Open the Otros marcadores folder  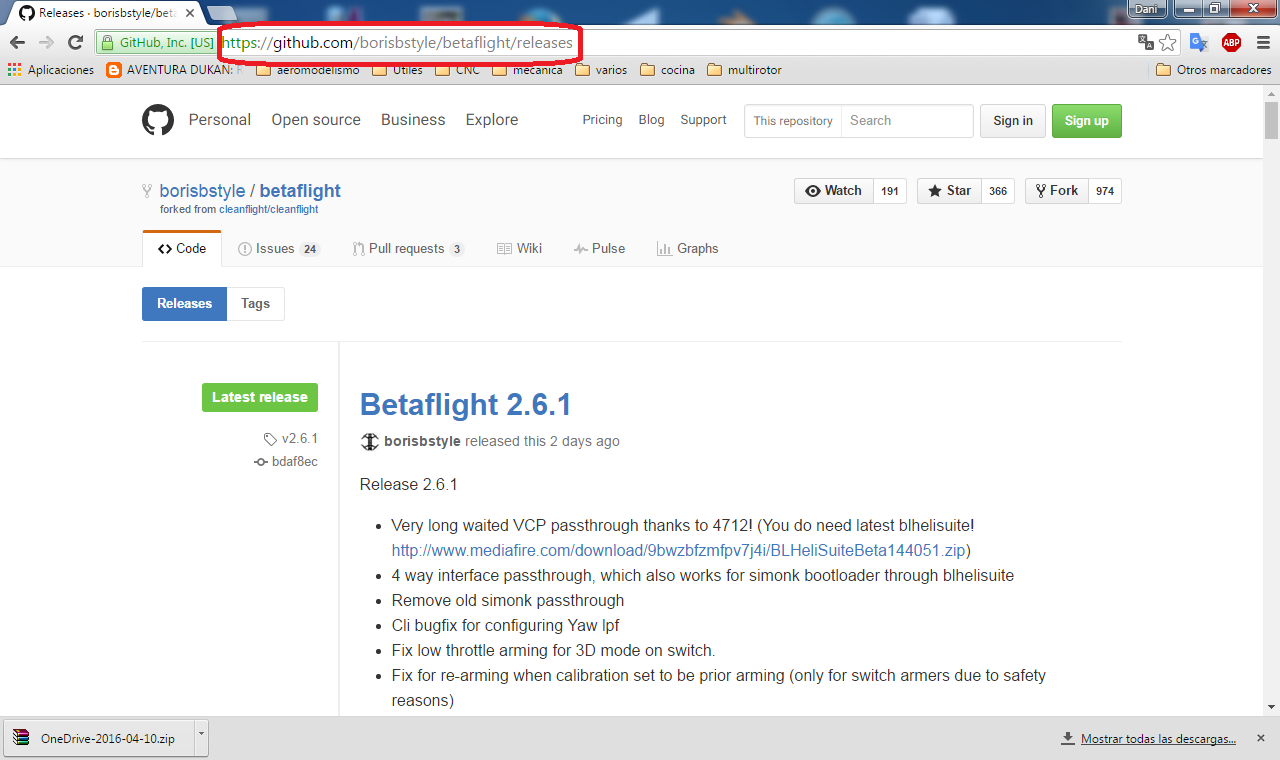pyautogui.click(x=1214, y=70)
